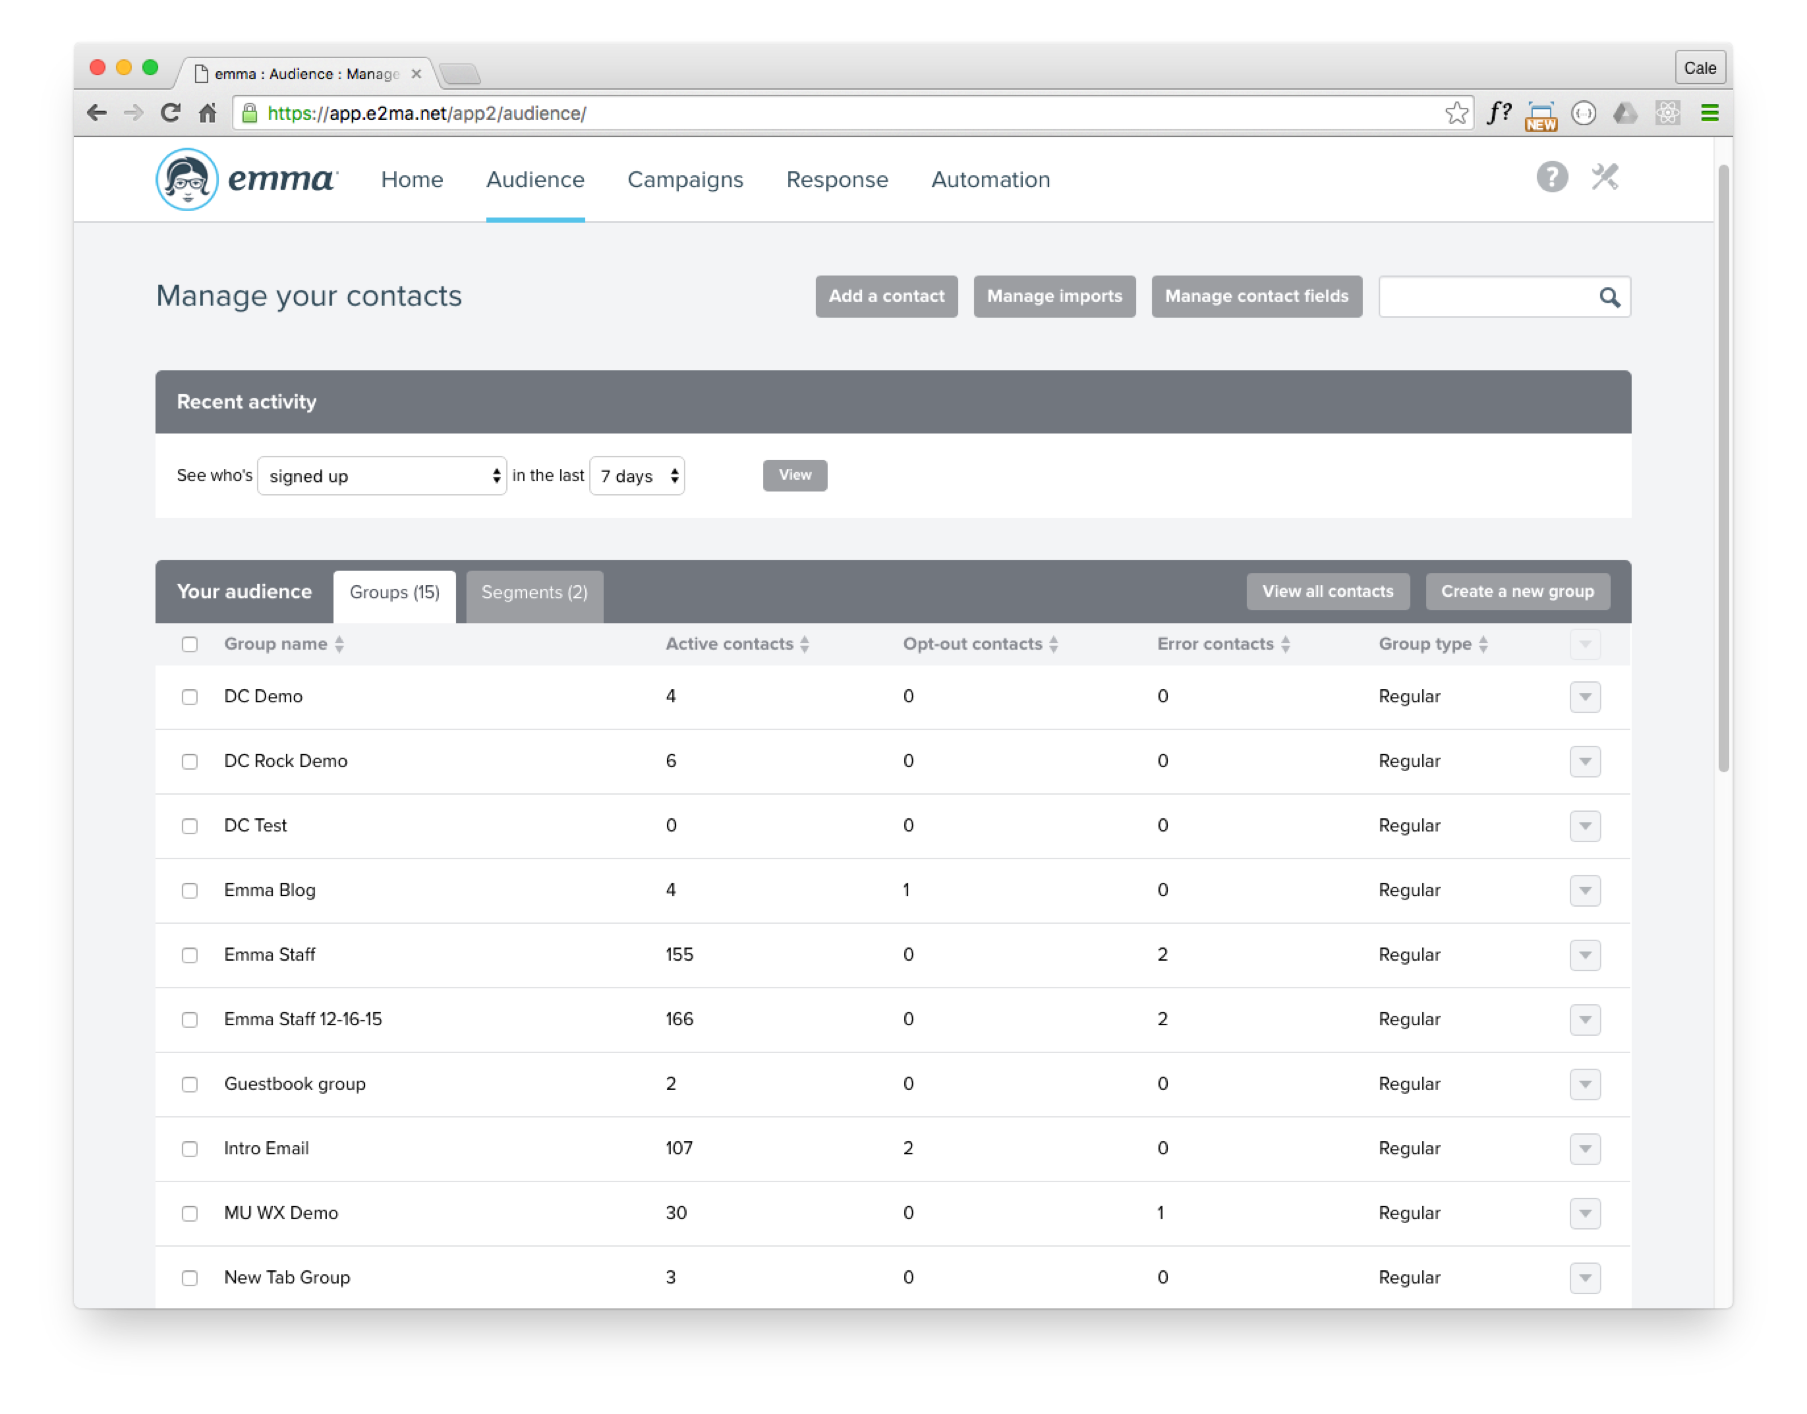Click the contact search input field
This screenshot has height=1414, width=1807.
(x=1488, y=297)
